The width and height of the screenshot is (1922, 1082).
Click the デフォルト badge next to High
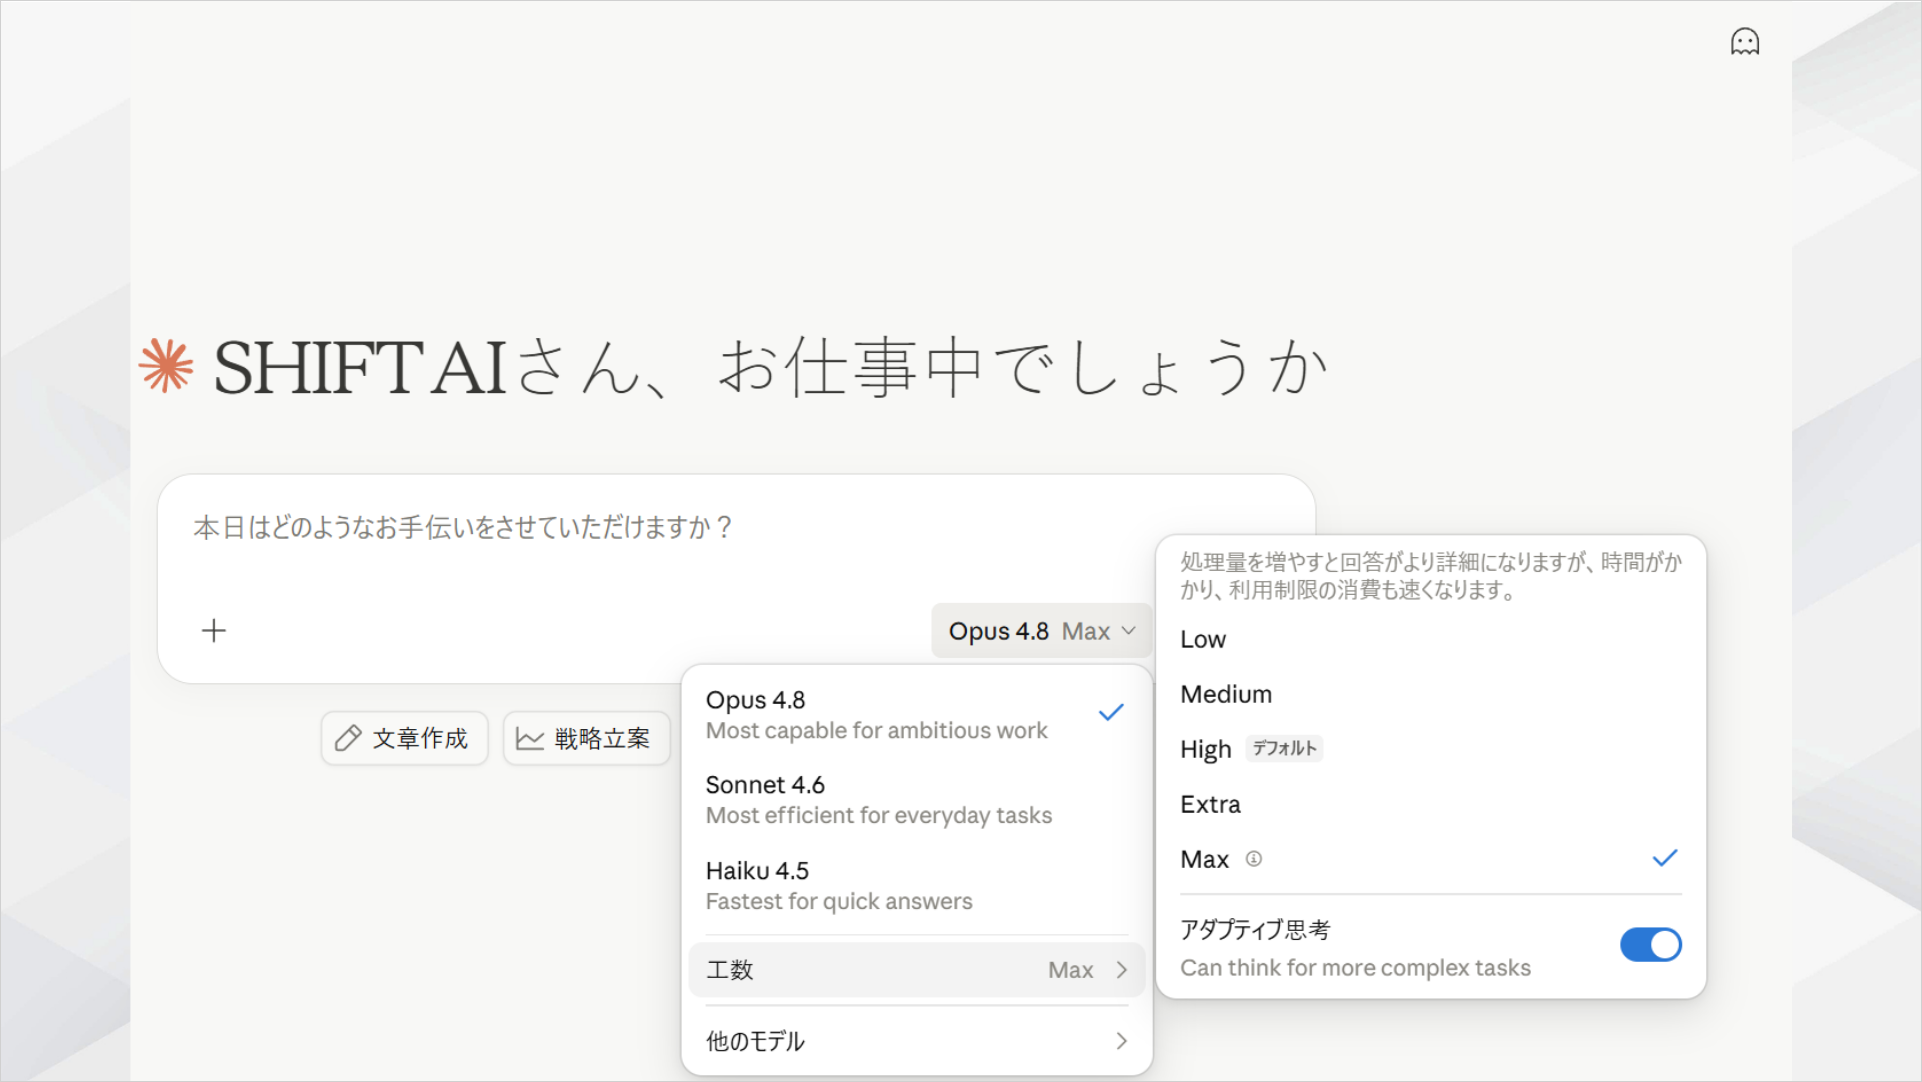click(1284, 748)
